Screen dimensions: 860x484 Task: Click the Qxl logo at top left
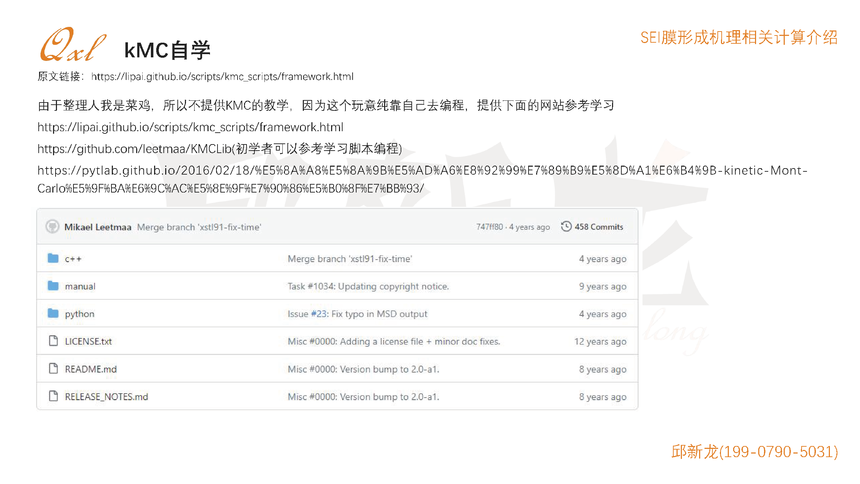(x=72, y=48)
